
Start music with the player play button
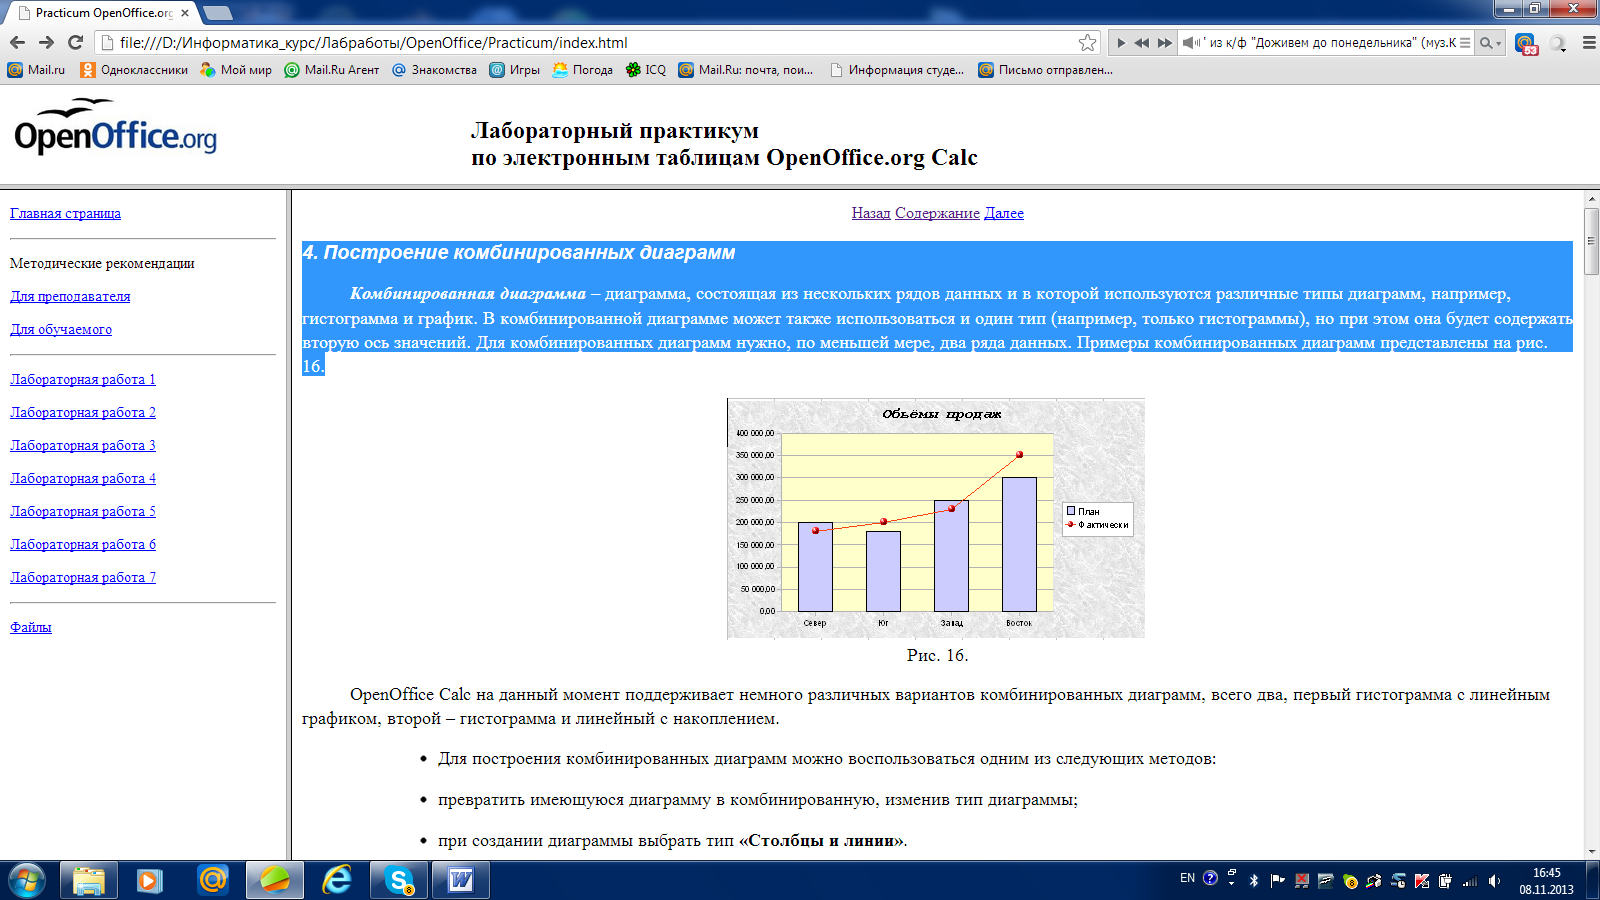[x=1121, y=43]
